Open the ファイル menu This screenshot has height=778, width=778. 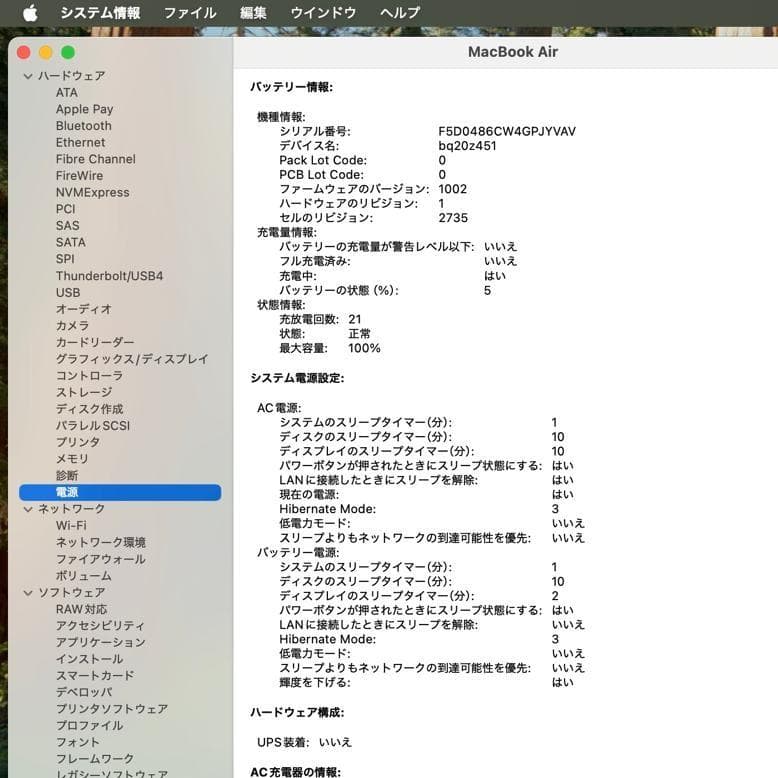190,12
